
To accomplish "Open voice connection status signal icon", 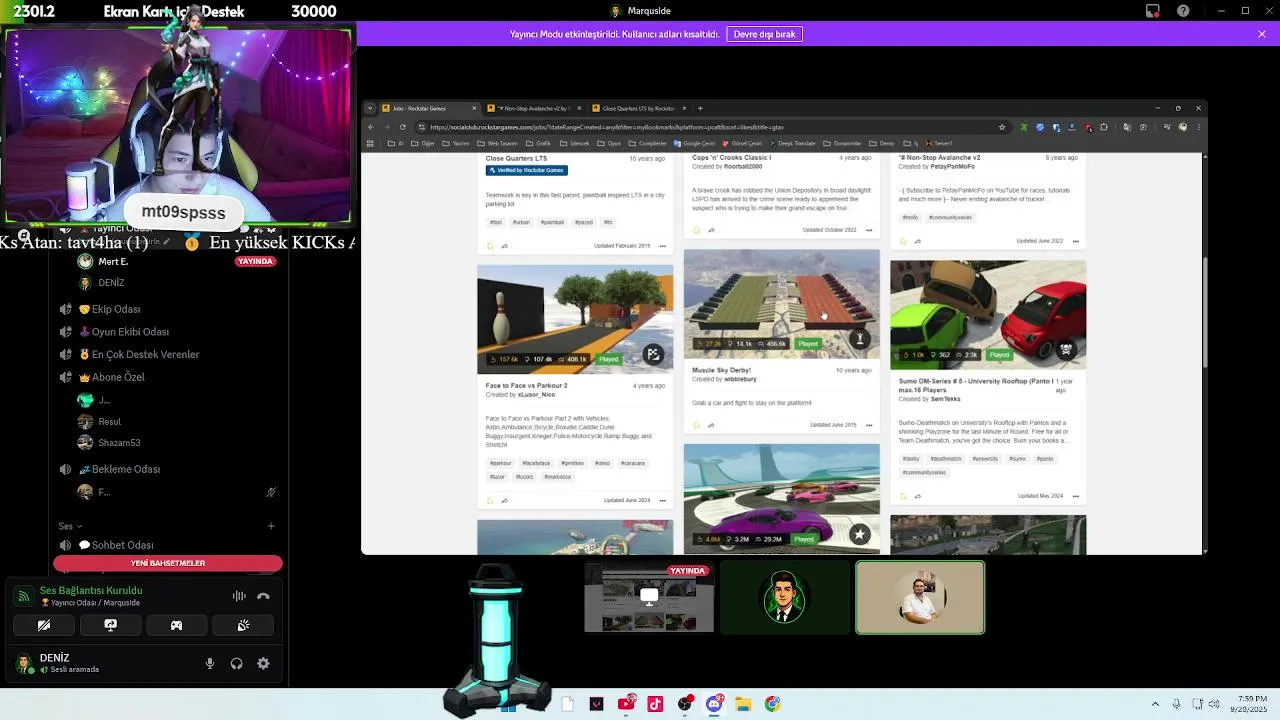I will tap(24, 596).
